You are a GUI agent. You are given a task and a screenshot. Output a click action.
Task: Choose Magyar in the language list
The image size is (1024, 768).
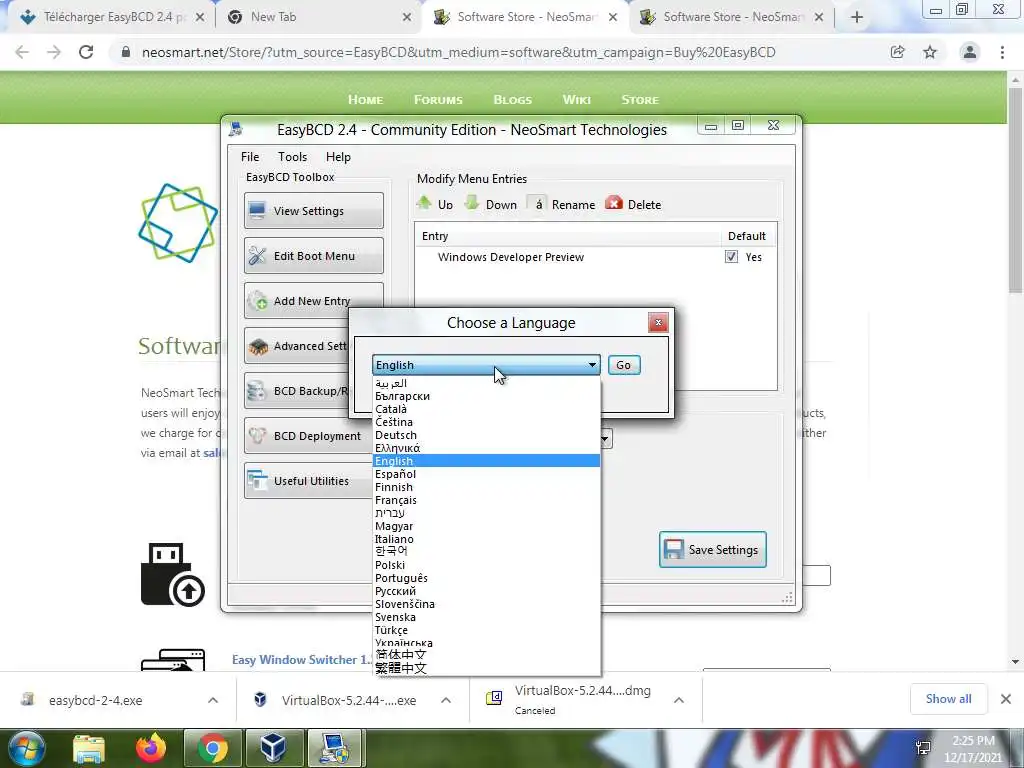click(486, 526)
